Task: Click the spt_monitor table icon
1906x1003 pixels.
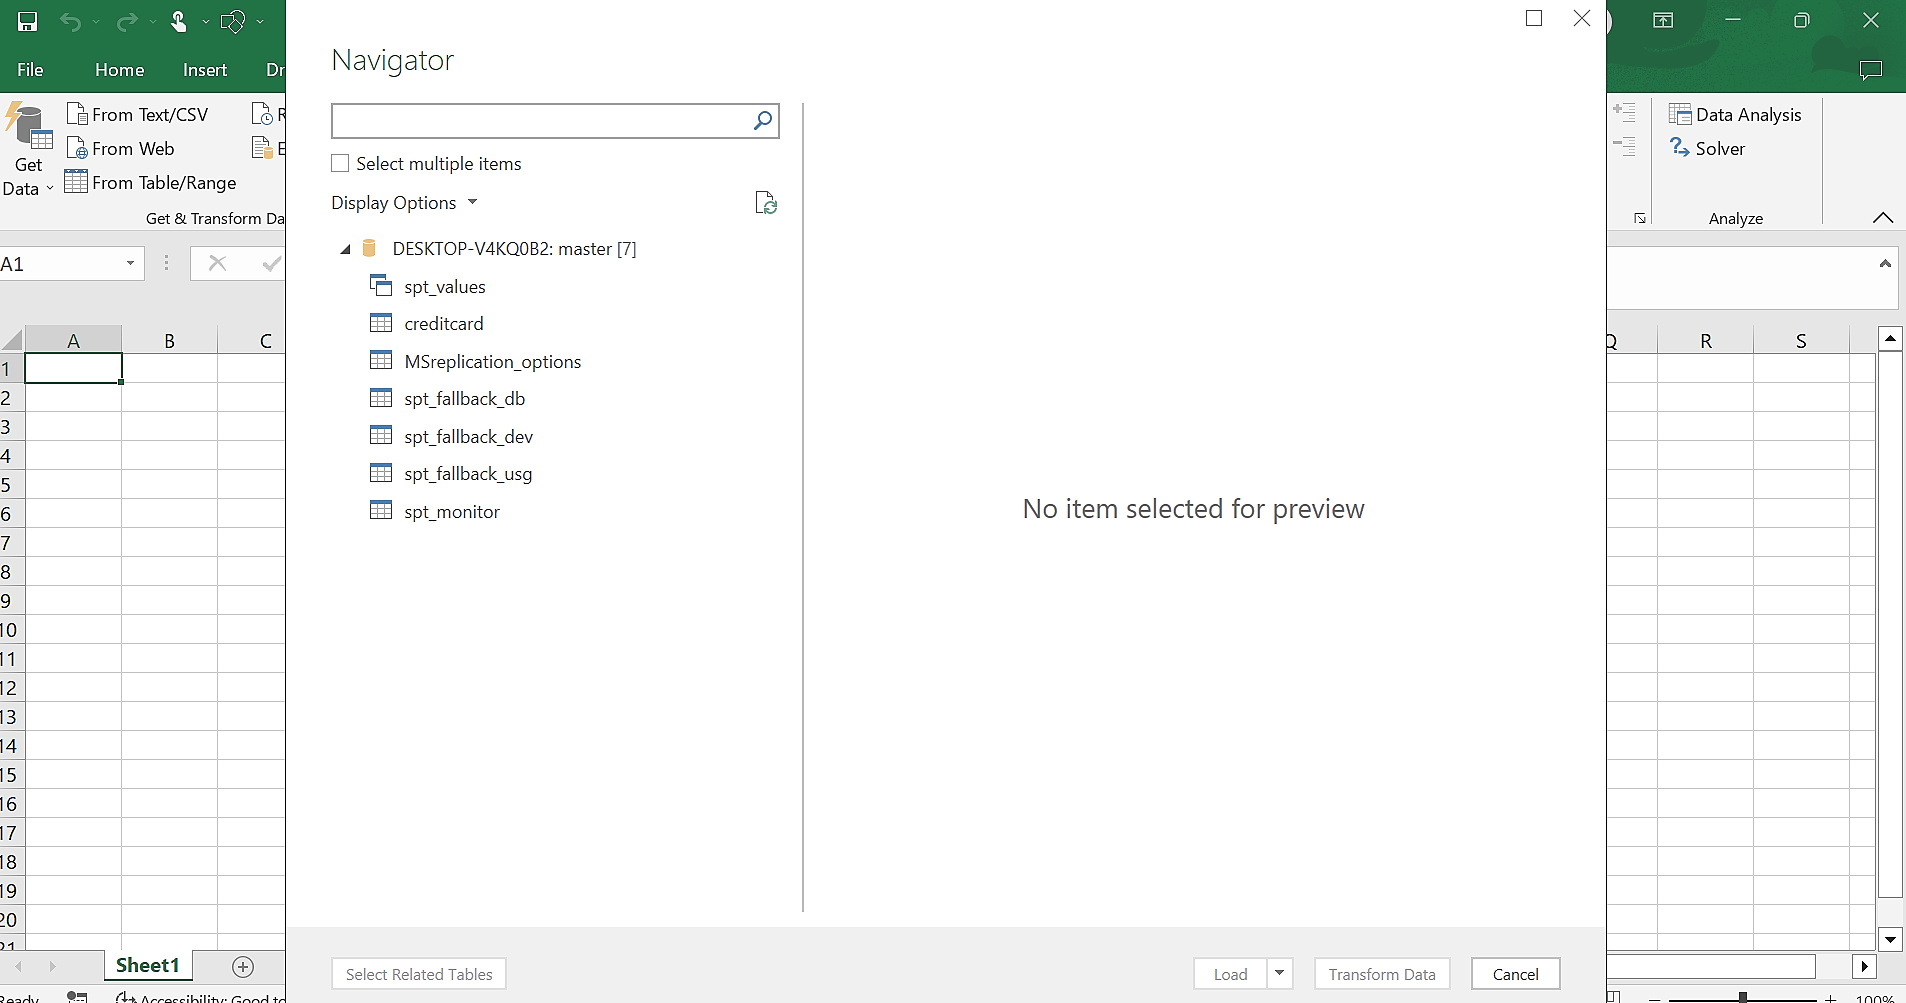Action: click(x=381, y=511)
